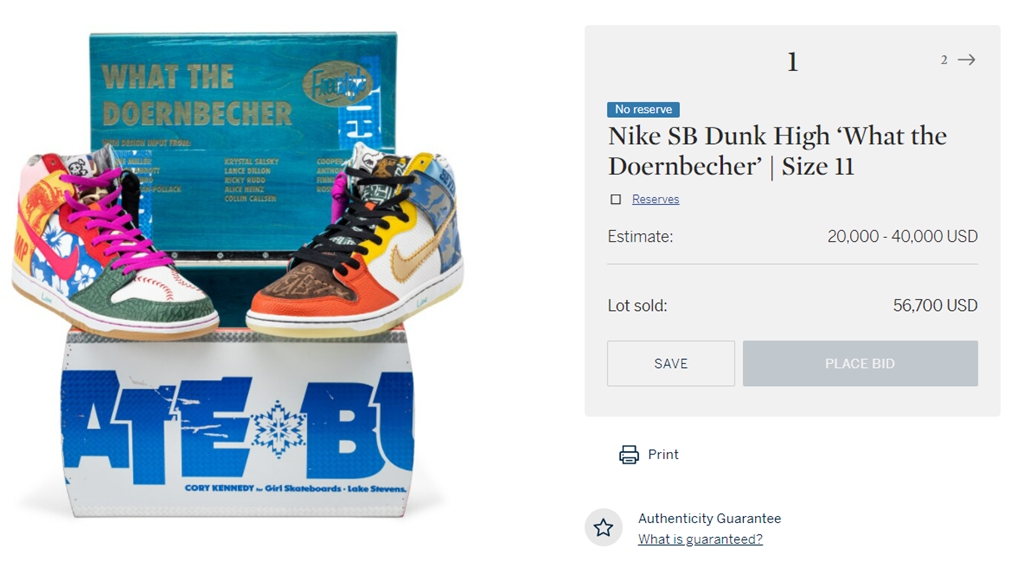The width and height of the screenshot is (1024, 574).
Task: Go to next lot with arrow icon
Action: click(x=967, y=60)
